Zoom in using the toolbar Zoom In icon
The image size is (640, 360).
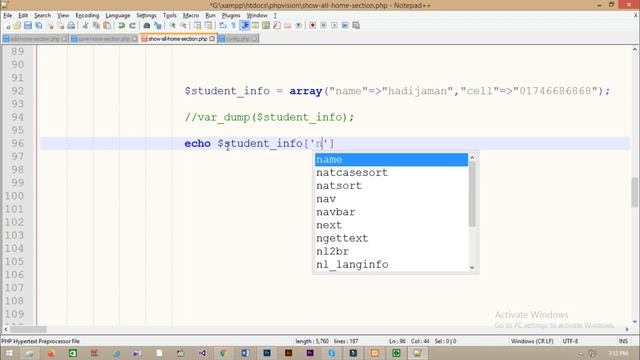tap(172, 25)
